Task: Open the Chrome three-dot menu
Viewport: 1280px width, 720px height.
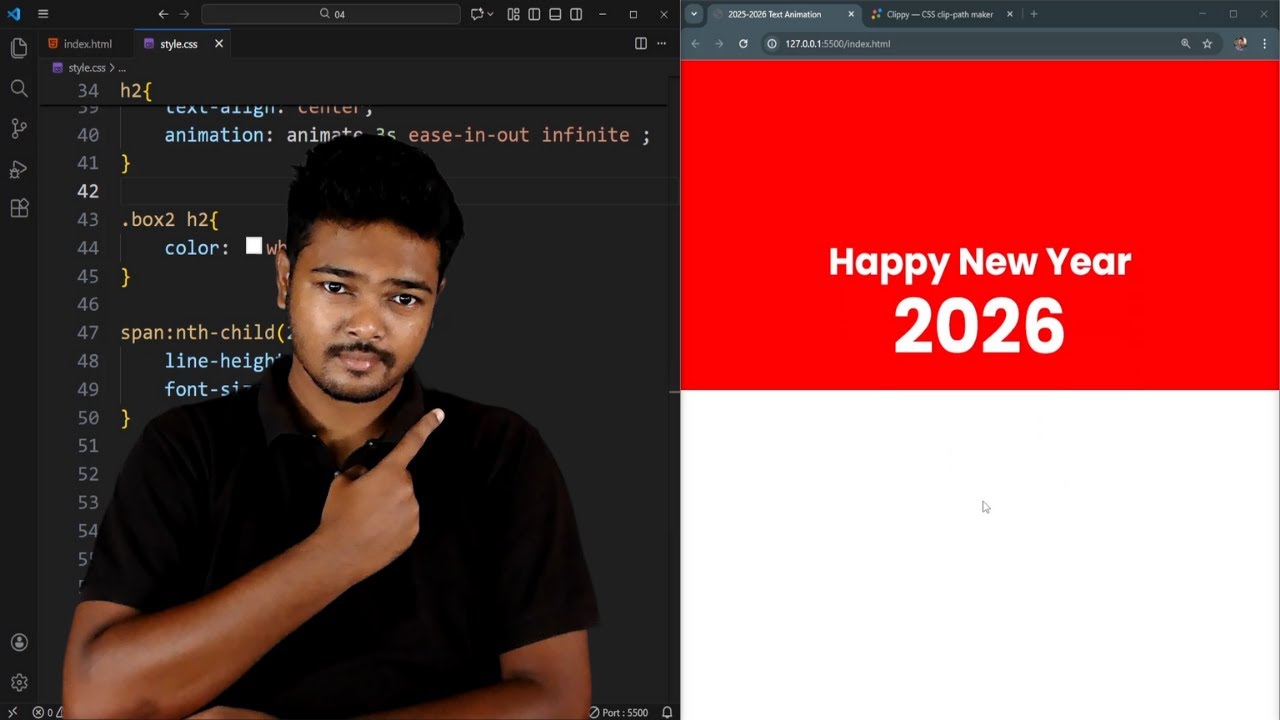Action: click(x=1265, y=44)
